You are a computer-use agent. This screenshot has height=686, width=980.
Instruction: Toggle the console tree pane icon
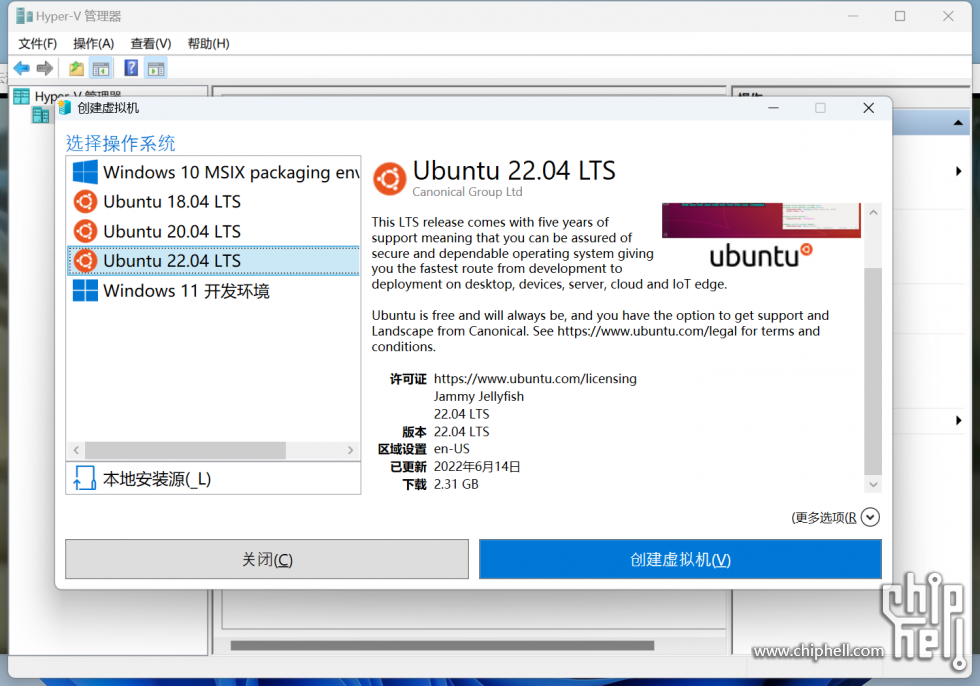[x=101, y=68]
